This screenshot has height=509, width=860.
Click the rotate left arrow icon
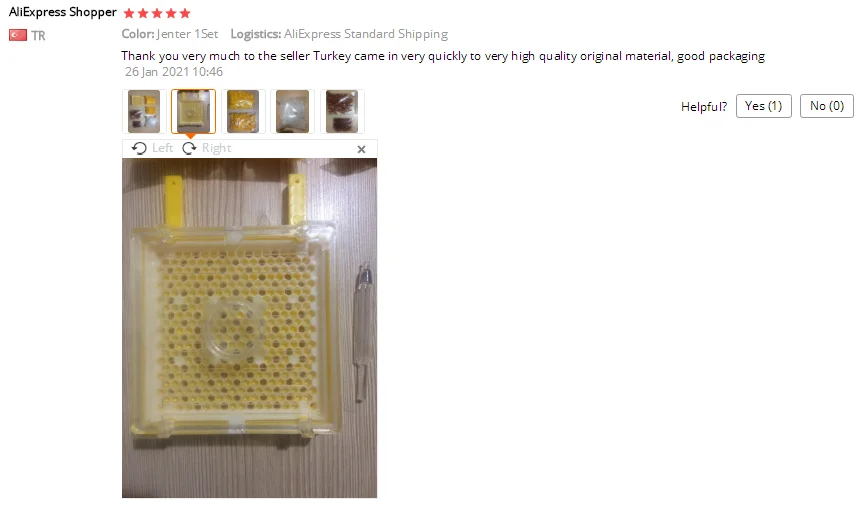point(139,148)
